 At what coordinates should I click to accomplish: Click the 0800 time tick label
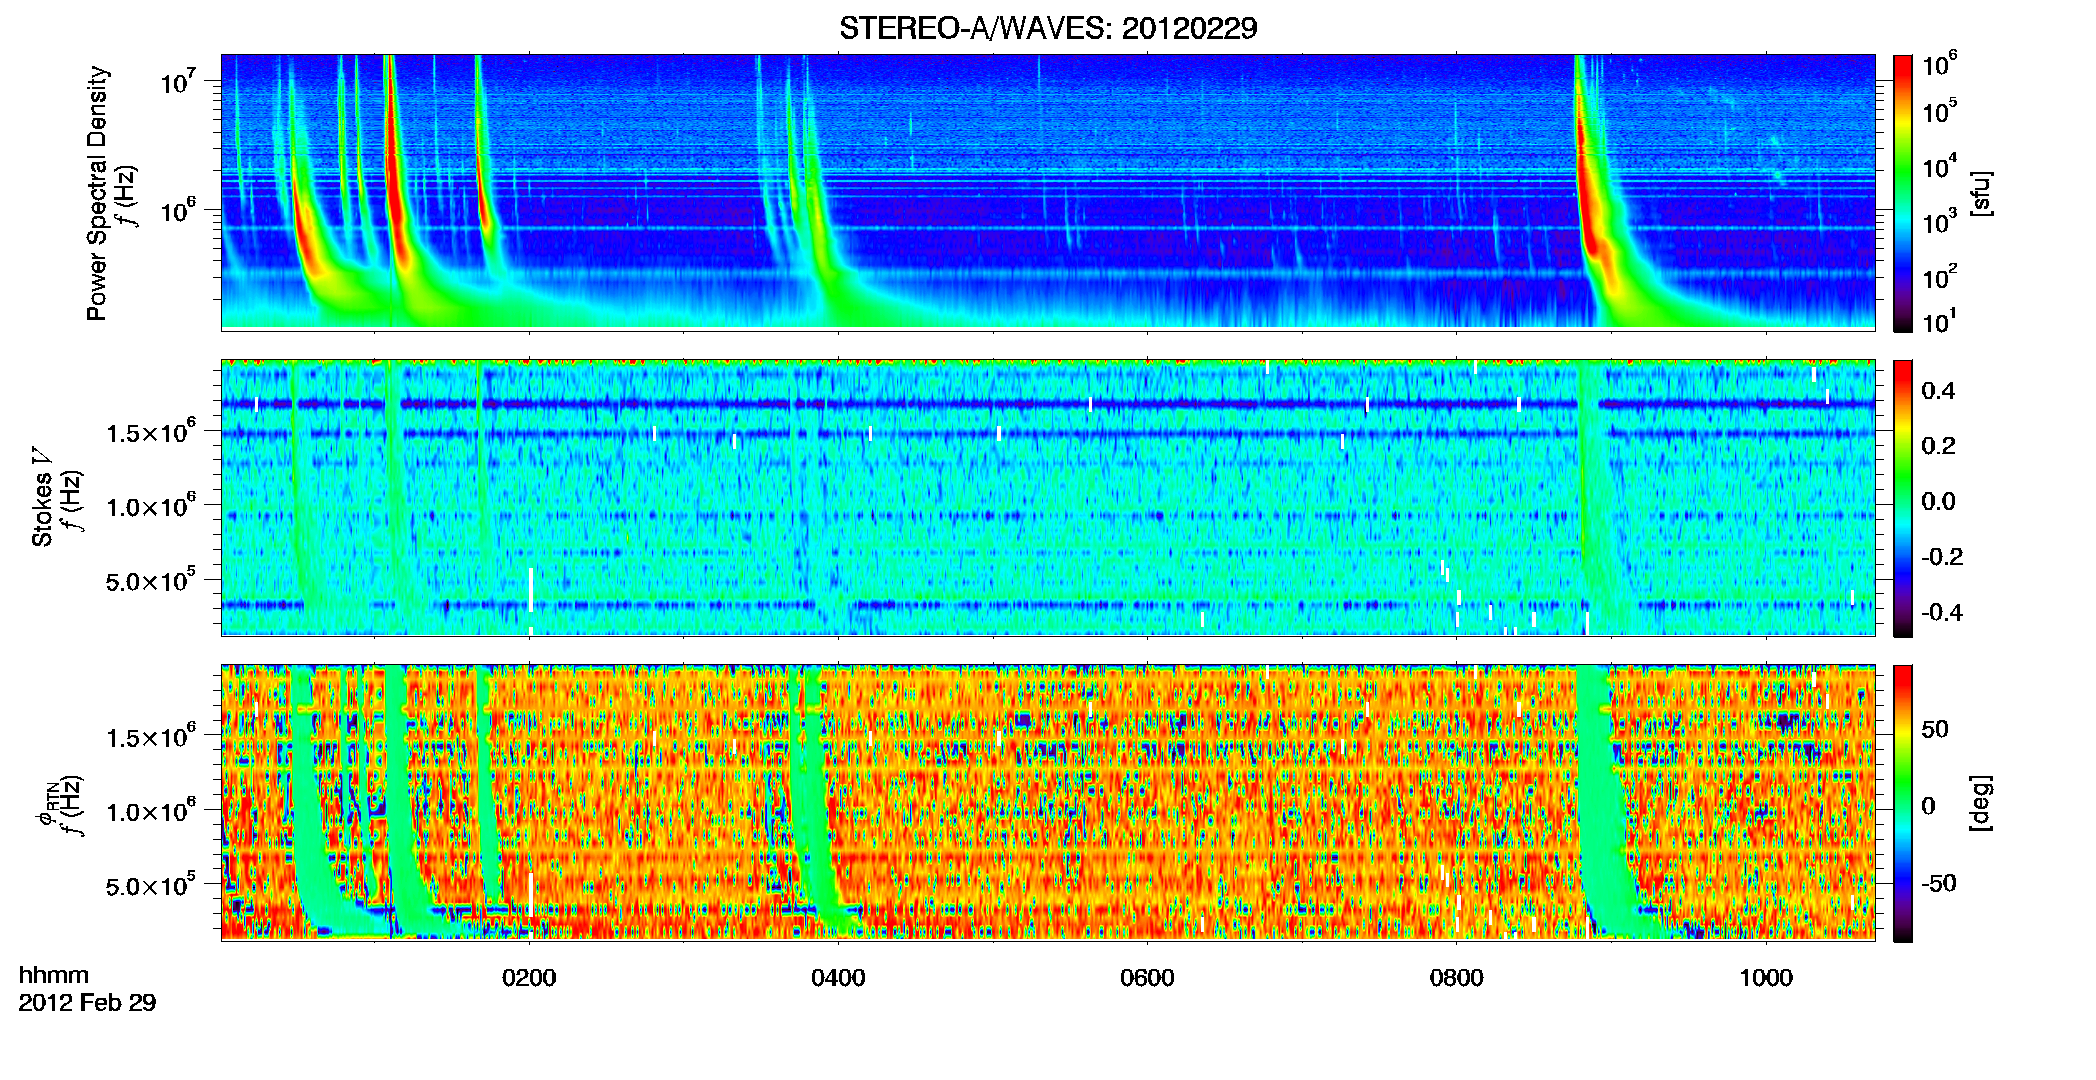[1456, 978]
